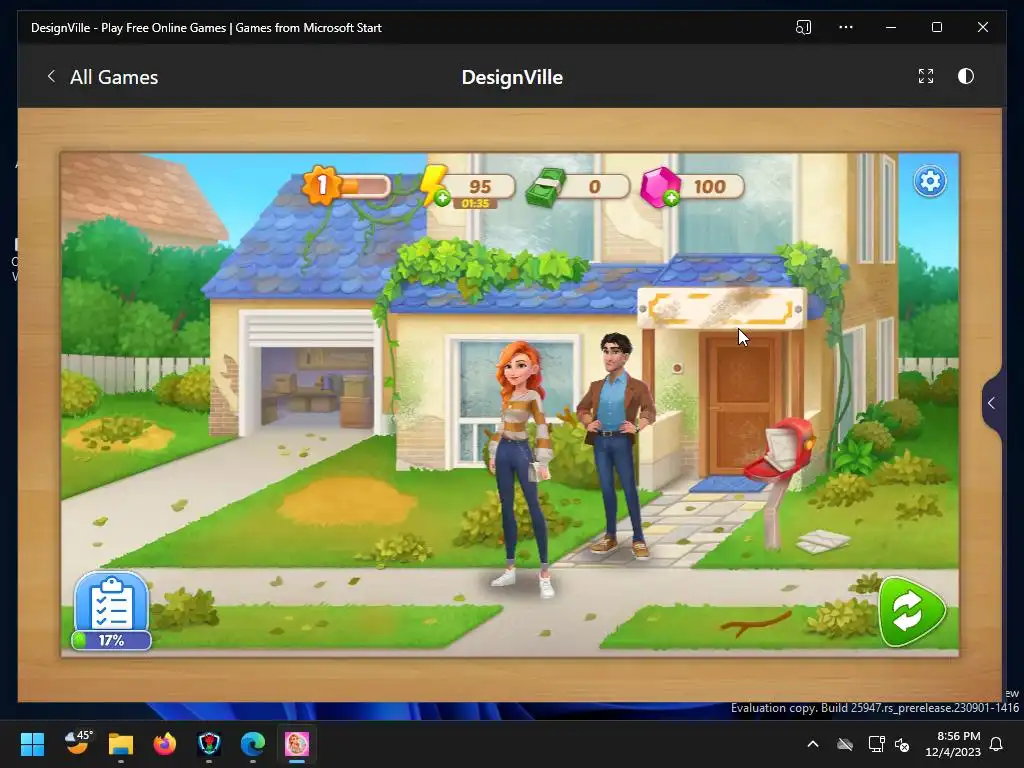The width and height of the screenshot is (1024, 768).
Task: Click the DesignVille page title
Action: (x=512, y=77)
